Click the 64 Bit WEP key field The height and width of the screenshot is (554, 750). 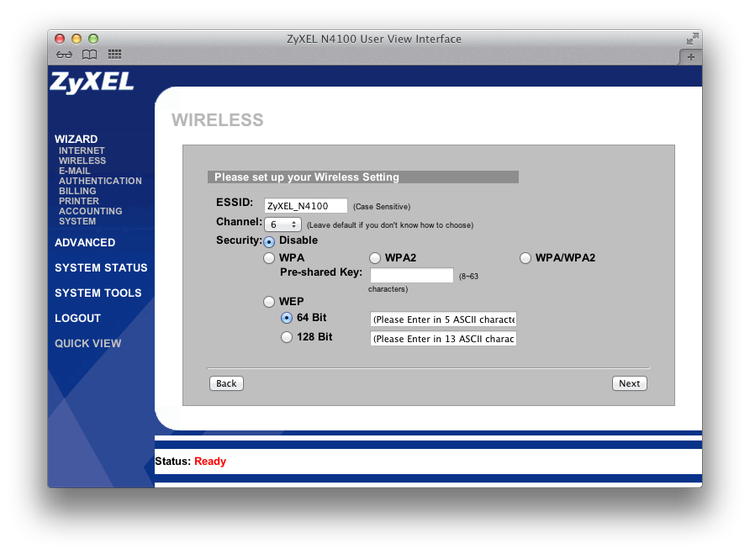[443, 319]
